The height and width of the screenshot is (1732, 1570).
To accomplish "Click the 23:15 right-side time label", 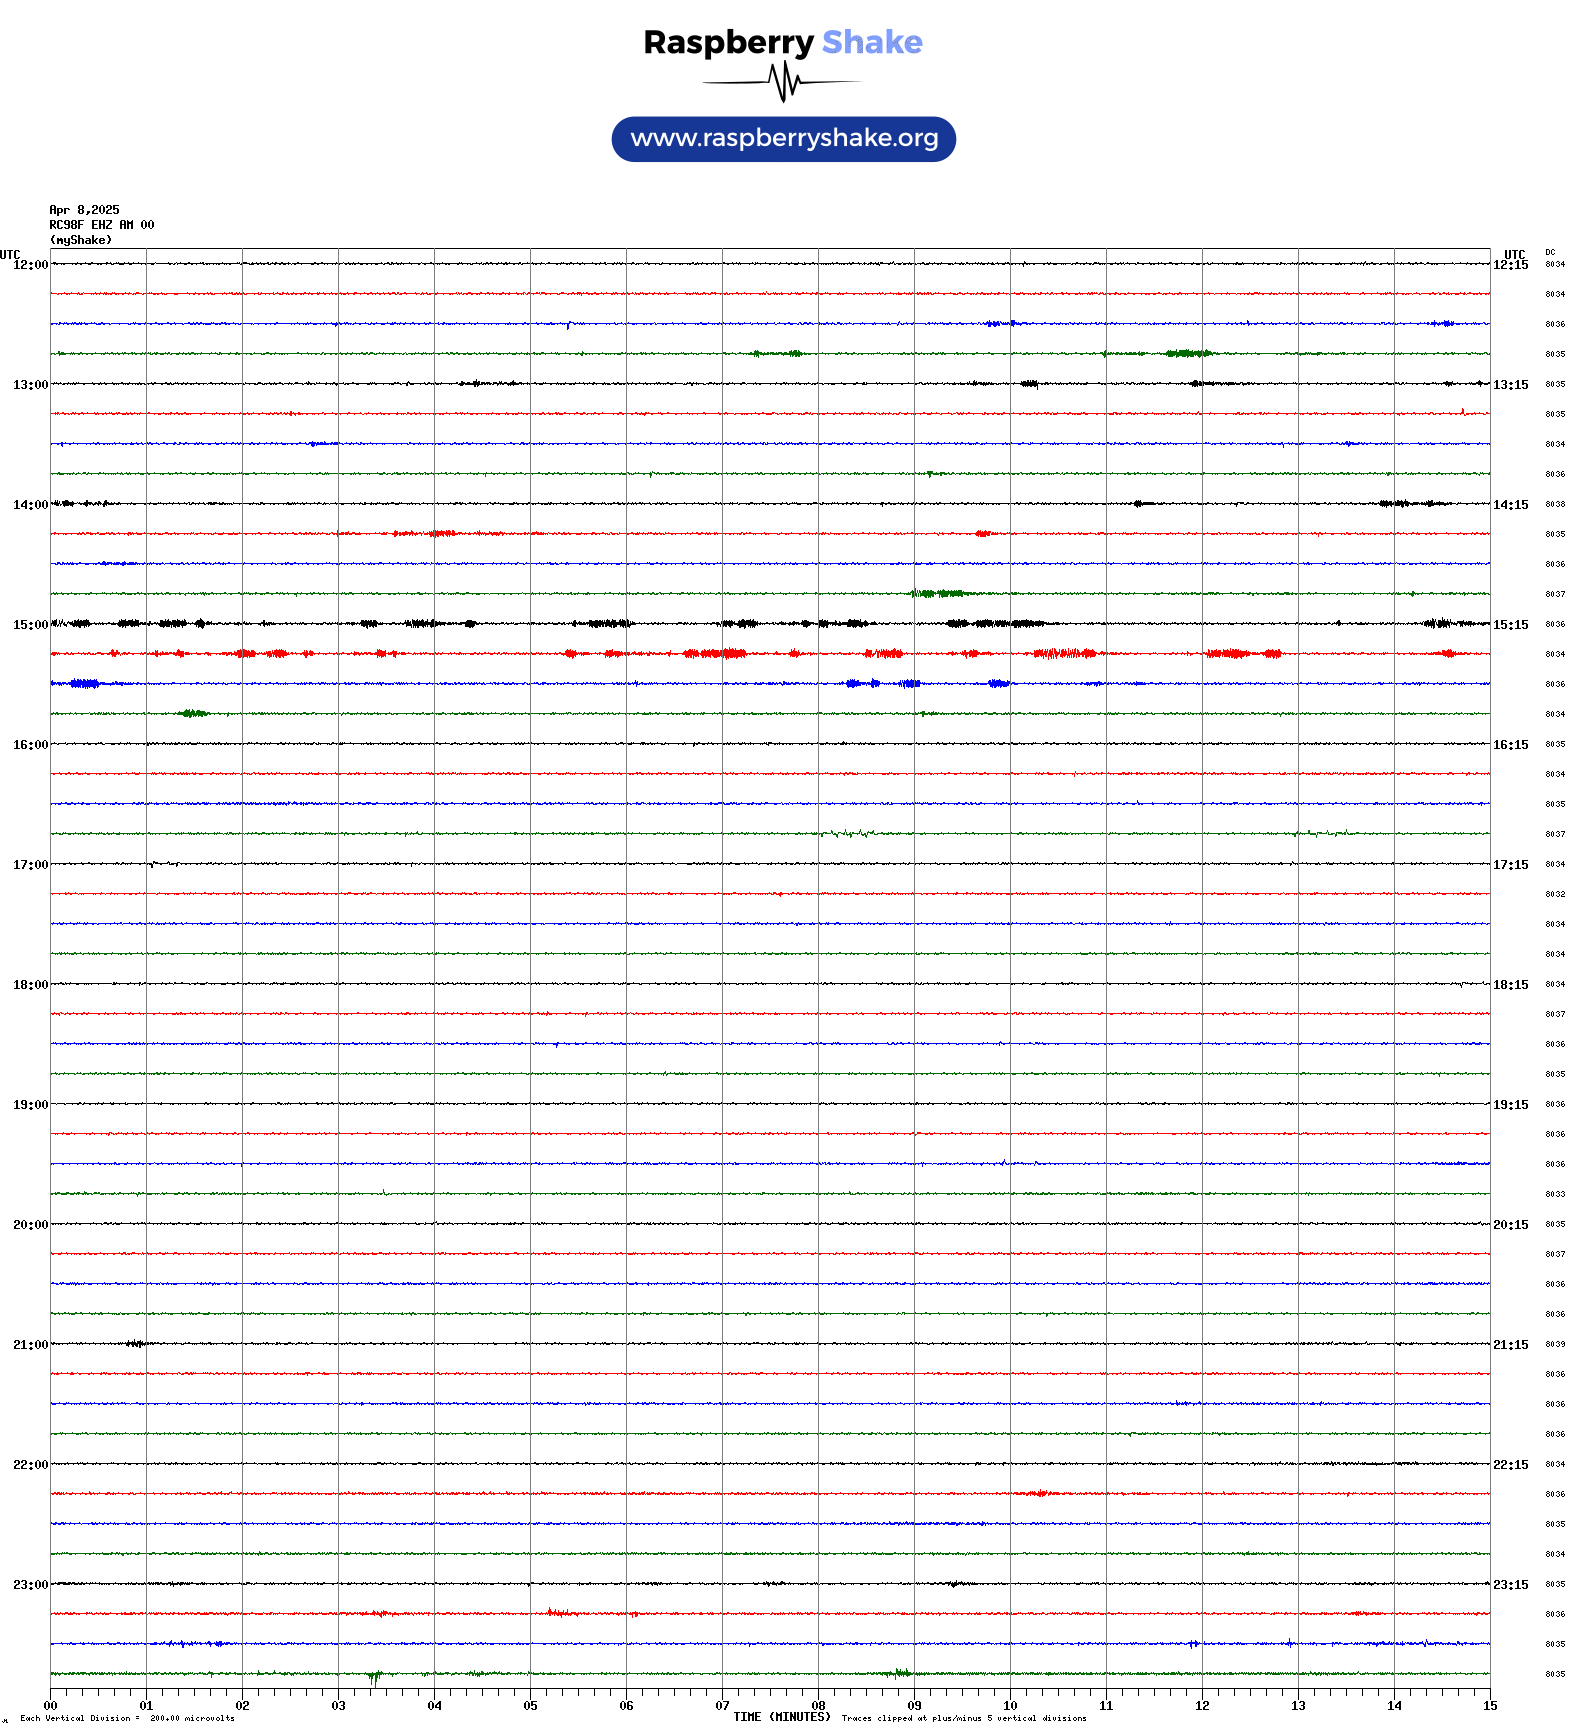I will (x=1510, y=1585).
